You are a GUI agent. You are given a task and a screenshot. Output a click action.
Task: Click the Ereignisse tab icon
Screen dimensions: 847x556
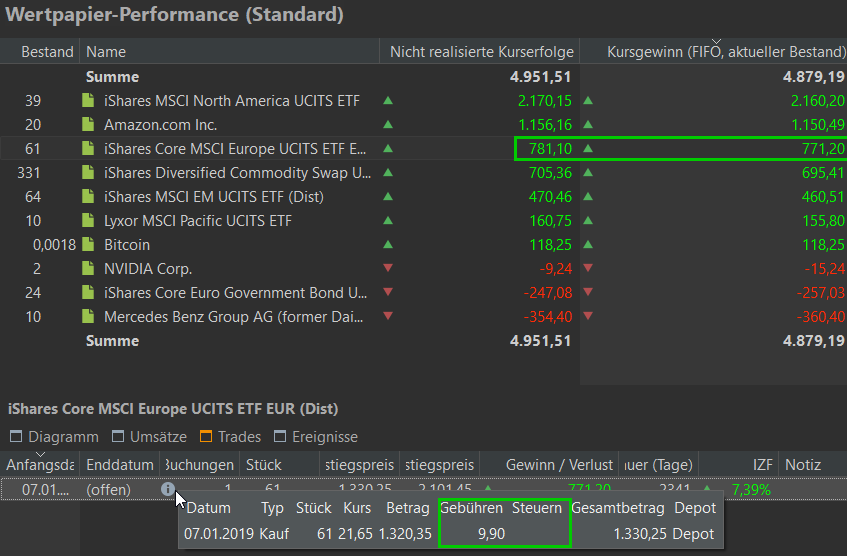280,436
